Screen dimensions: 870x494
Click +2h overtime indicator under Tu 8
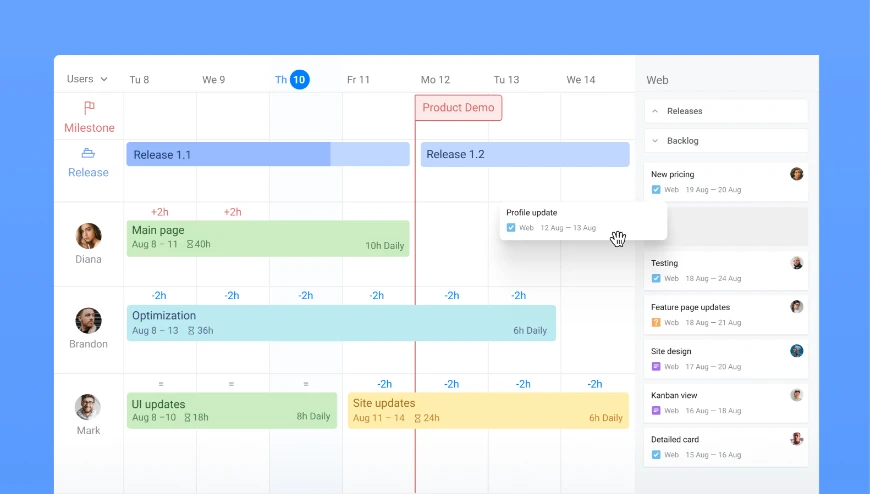(160, 212)
